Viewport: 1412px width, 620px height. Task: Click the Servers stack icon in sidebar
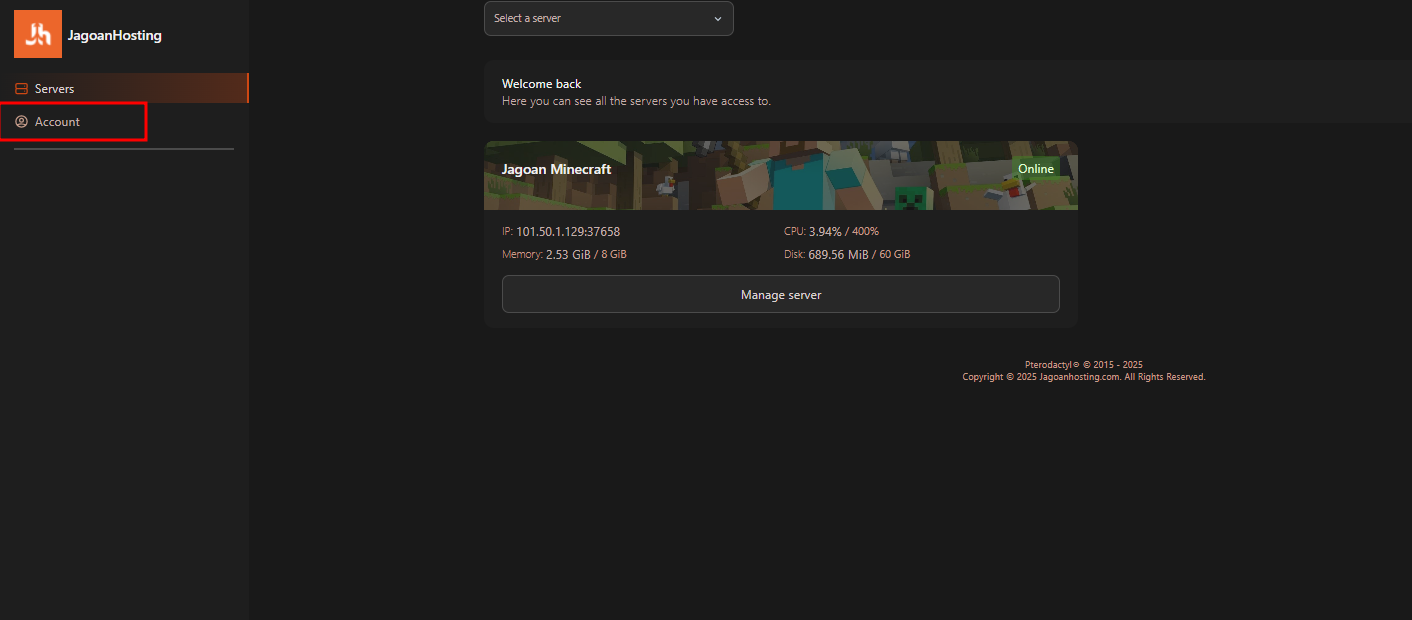tap(21, 89)
